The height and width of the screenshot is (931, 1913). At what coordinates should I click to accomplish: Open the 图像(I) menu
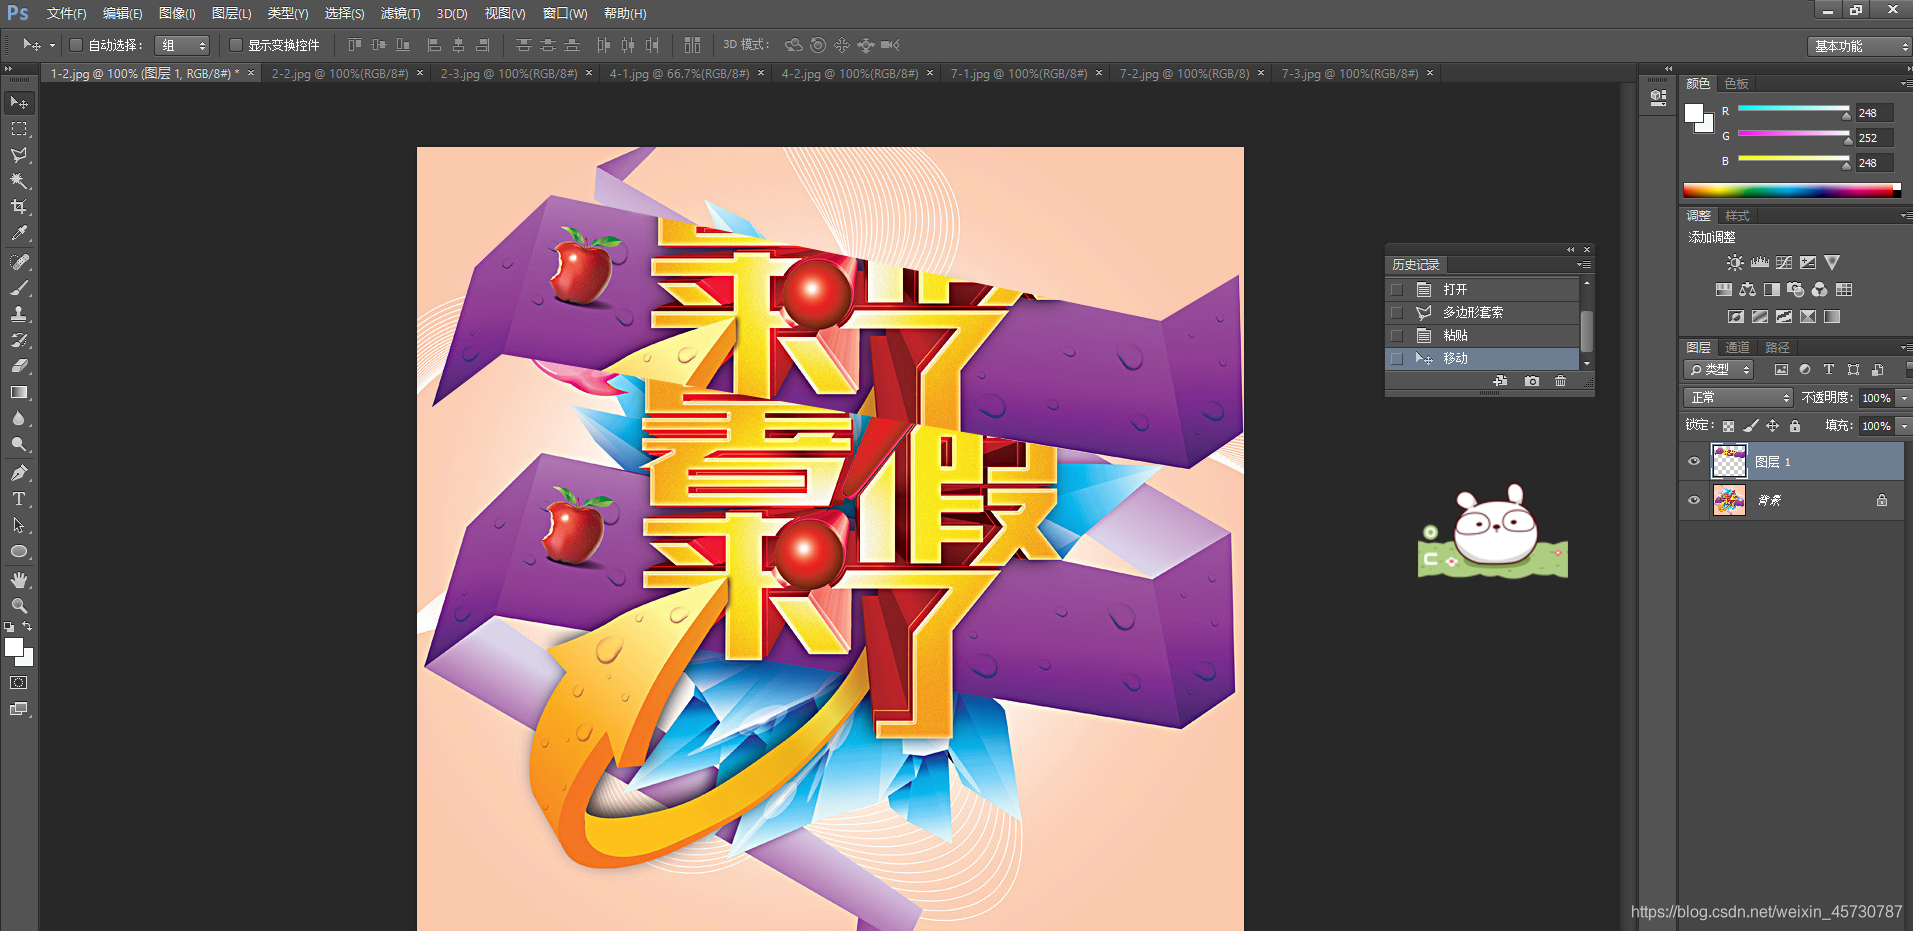(177, 14)
